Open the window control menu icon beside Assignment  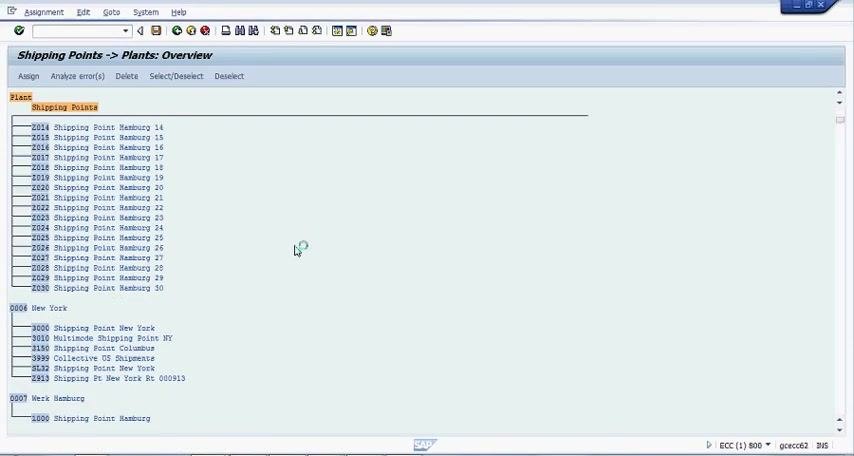11,11
